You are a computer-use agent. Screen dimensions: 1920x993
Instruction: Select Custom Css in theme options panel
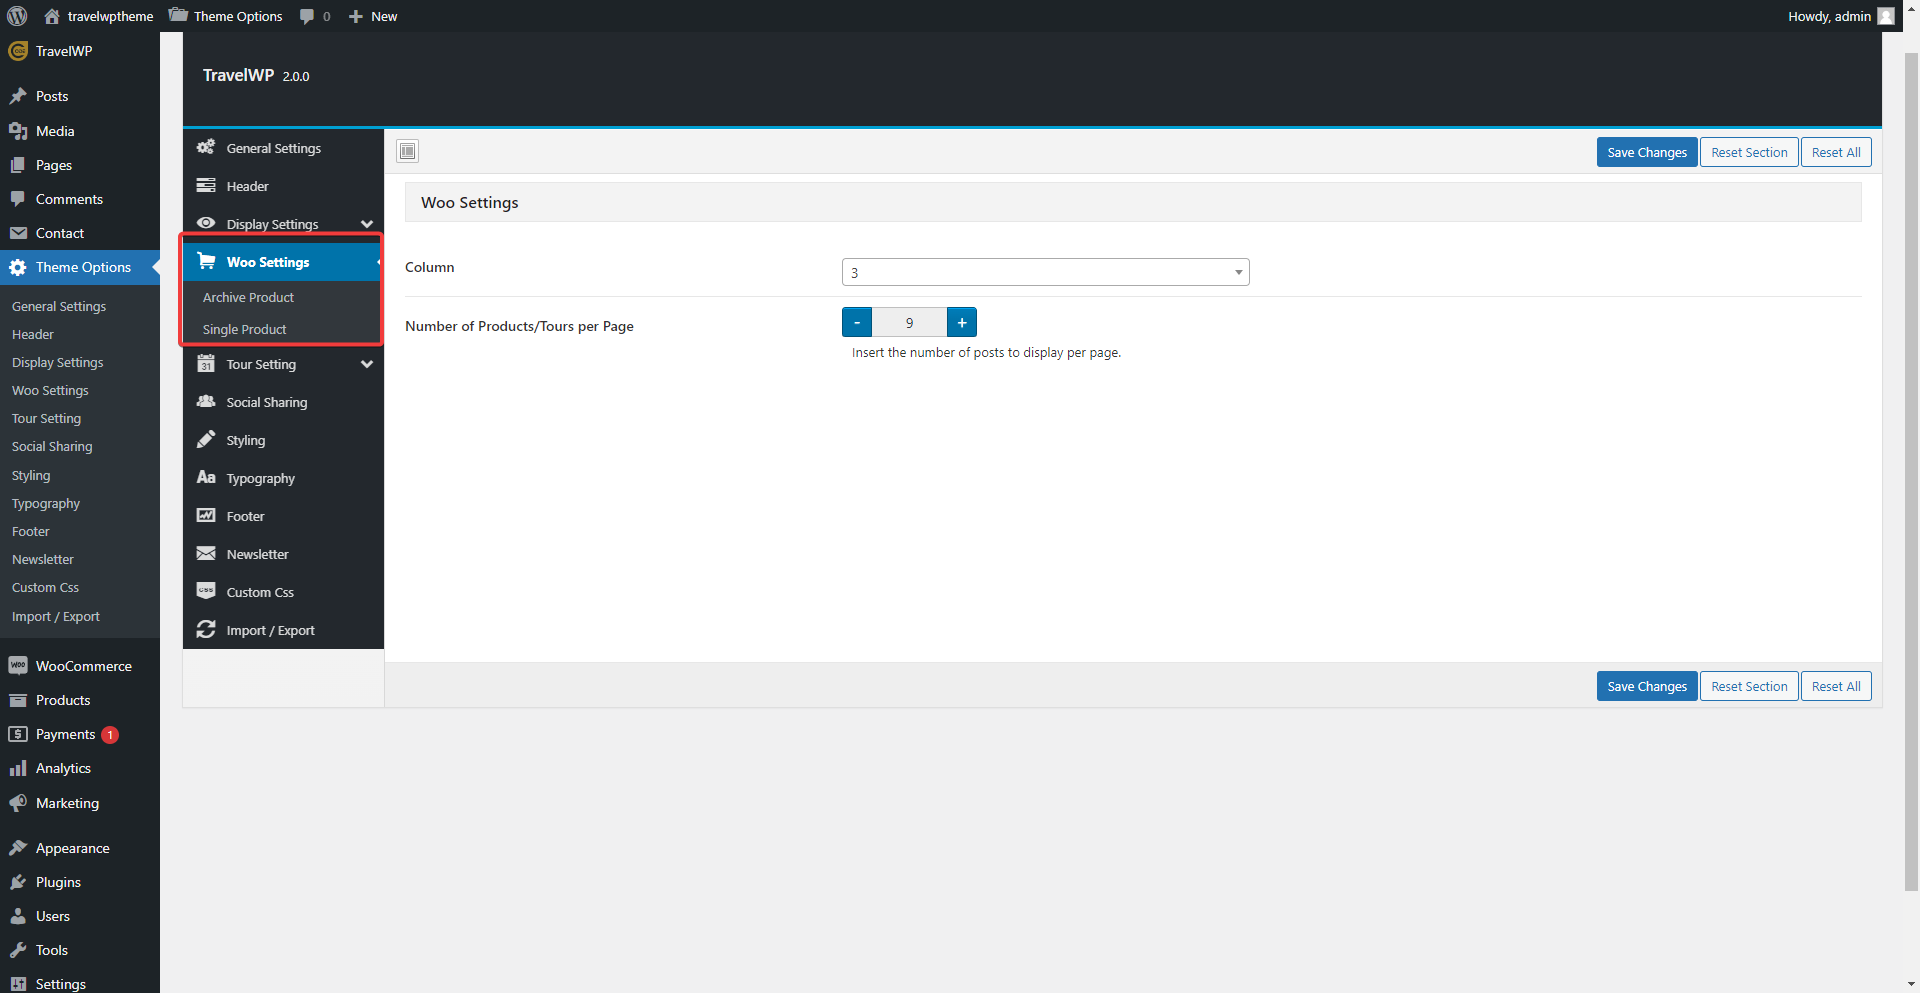[283, 592]
